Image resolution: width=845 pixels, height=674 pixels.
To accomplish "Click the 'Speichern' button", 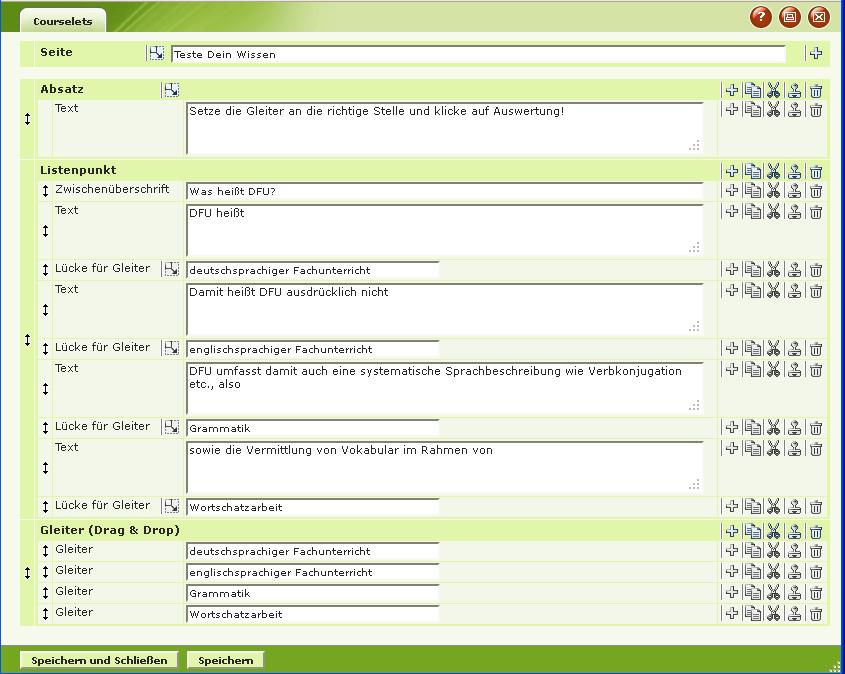I will [225, 661].
